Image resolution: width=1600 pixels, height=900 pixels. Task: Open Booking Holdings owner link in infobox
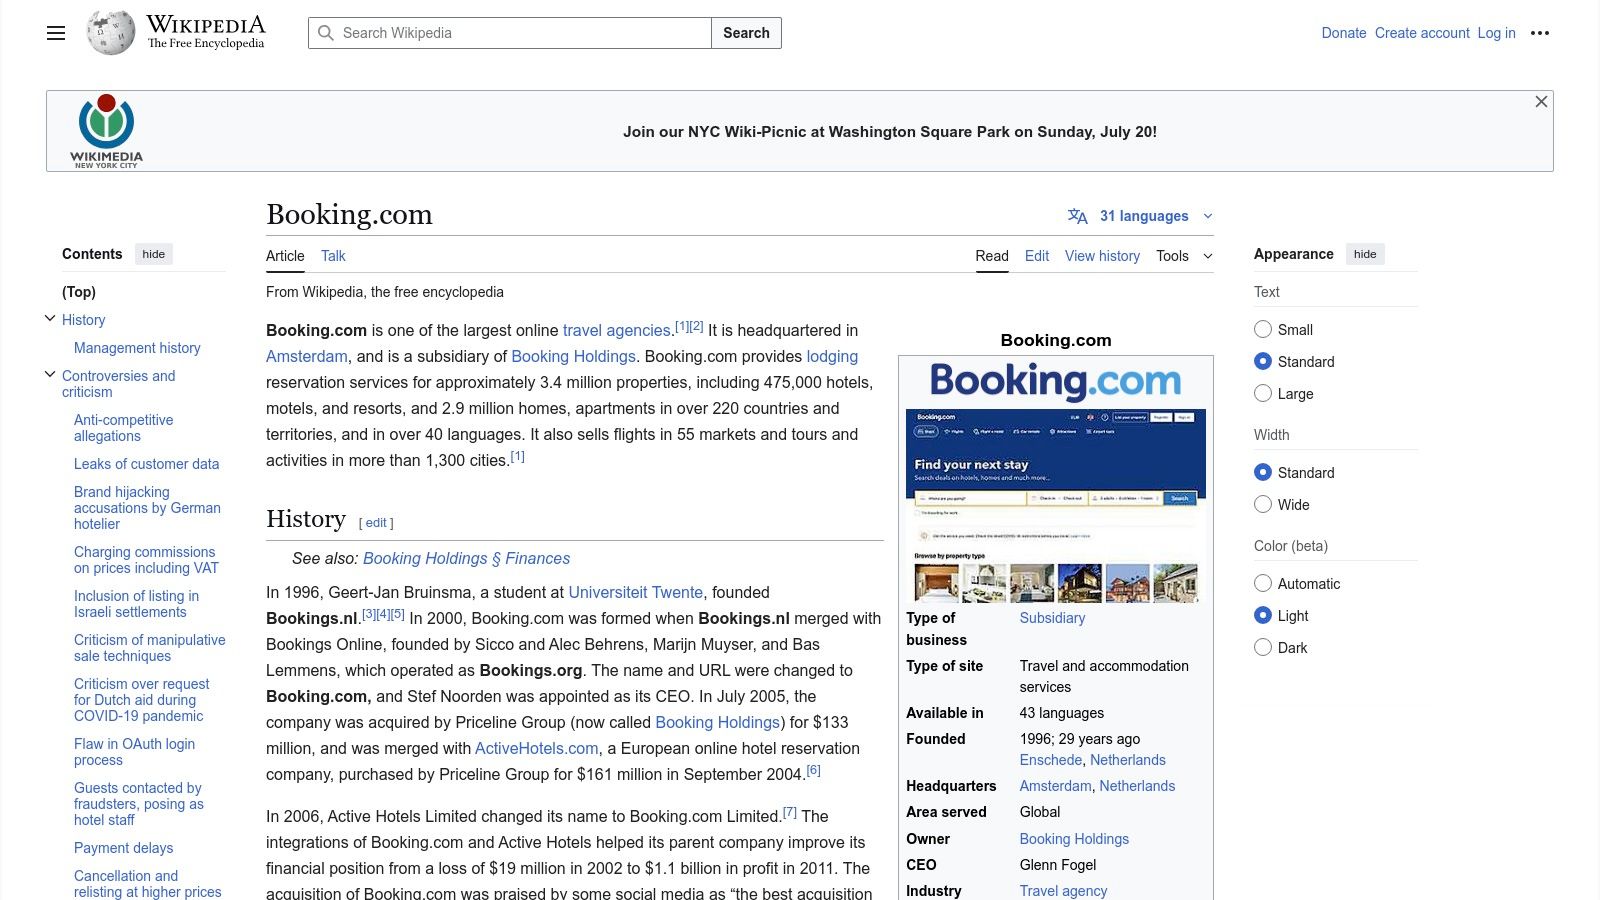1074,839
